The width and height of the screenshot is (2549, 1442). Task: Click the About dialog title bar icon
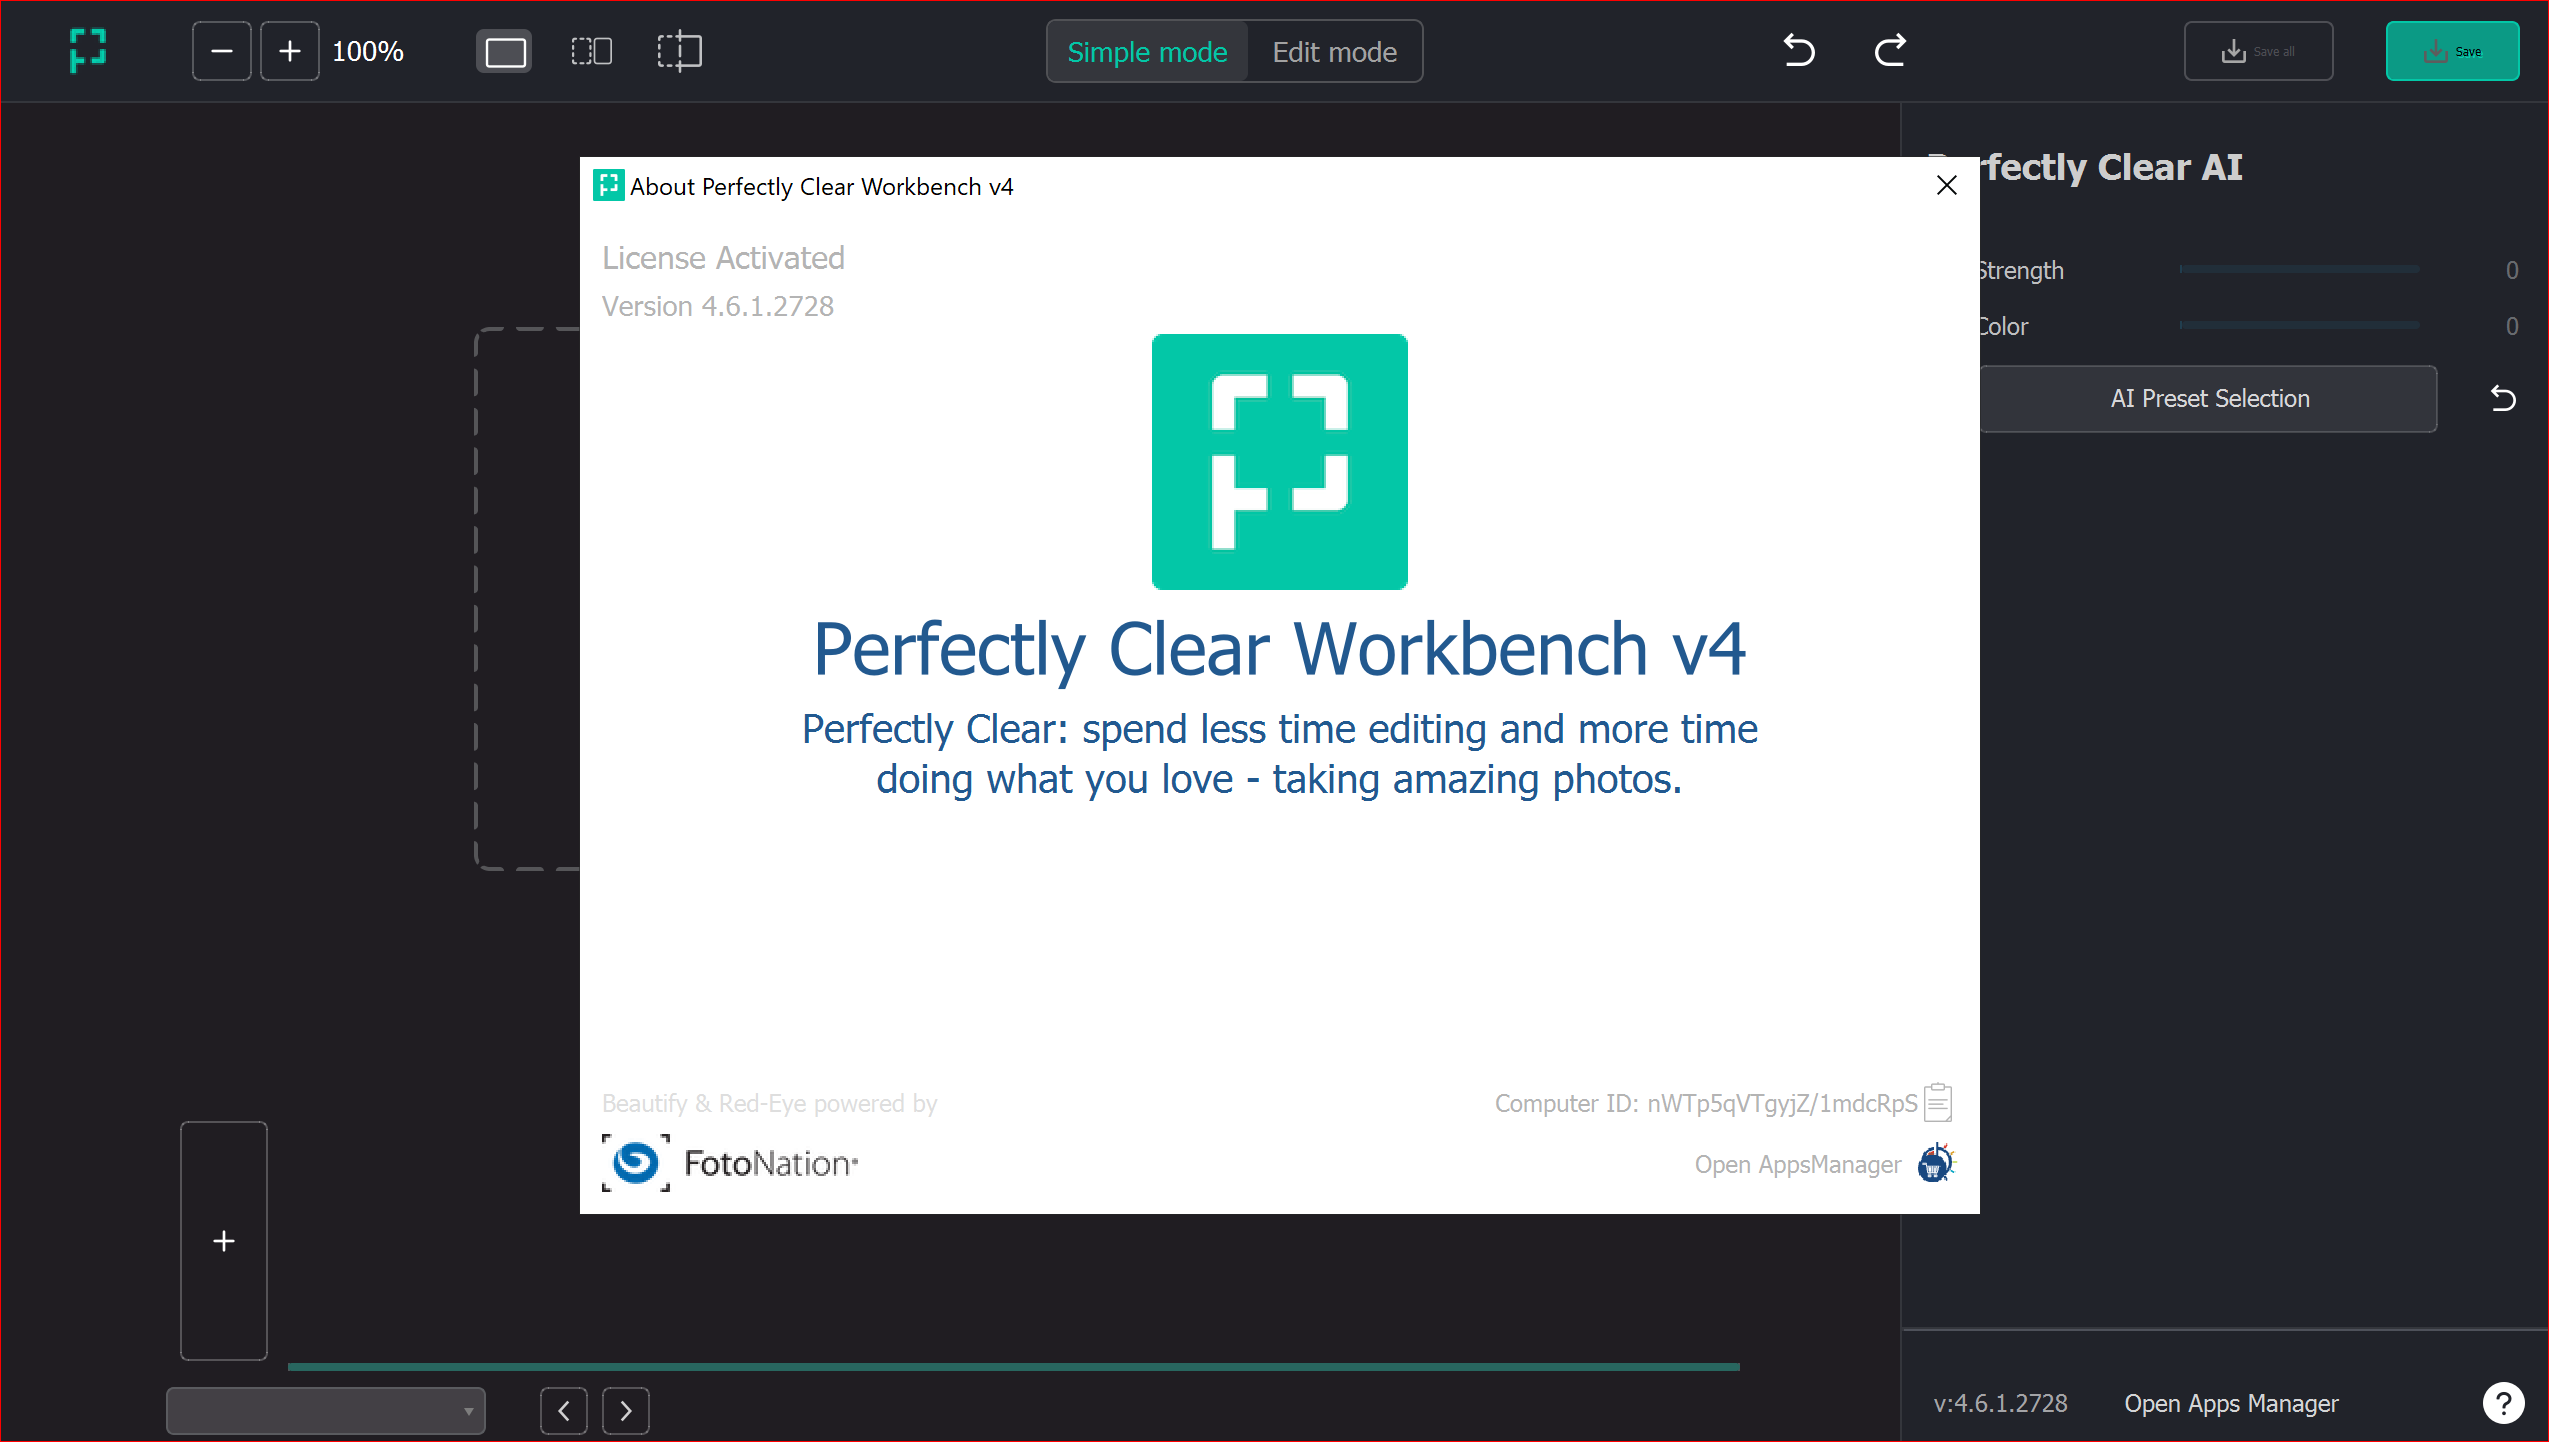click(609, 186)
